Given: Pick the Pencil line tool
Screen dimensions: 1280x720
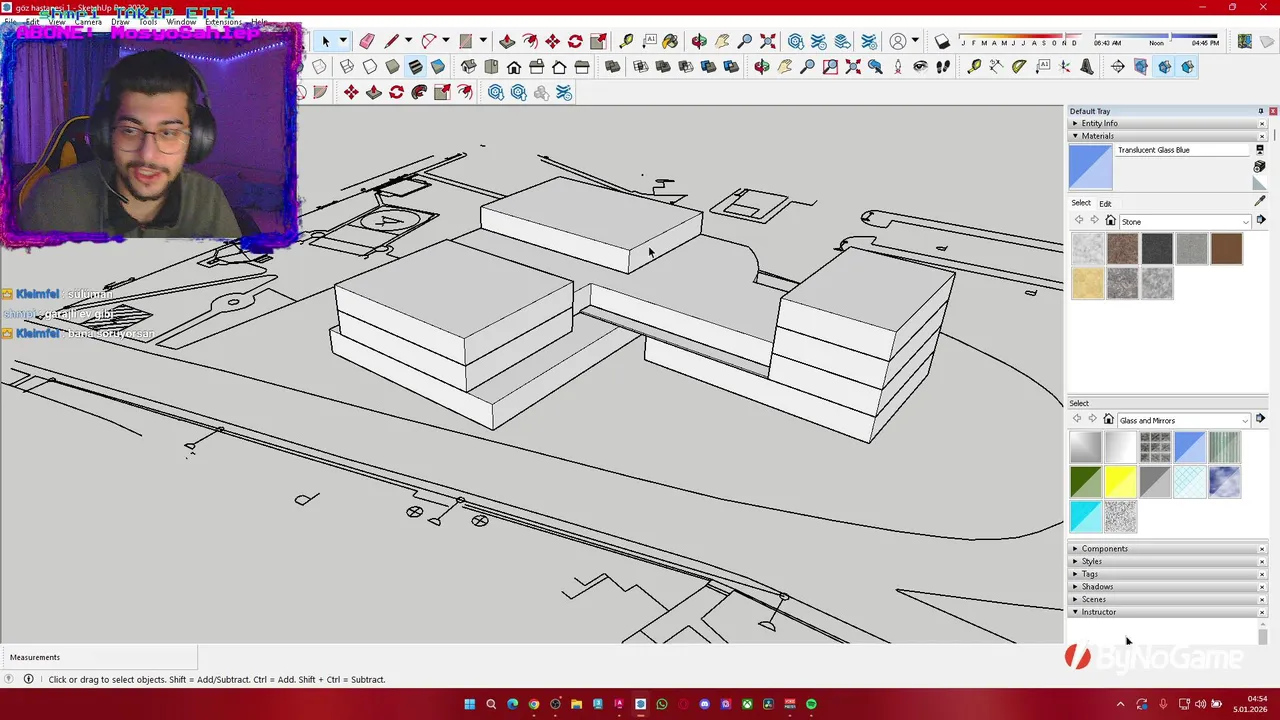Looking at the screenshot, I should (x=391, y=41).
